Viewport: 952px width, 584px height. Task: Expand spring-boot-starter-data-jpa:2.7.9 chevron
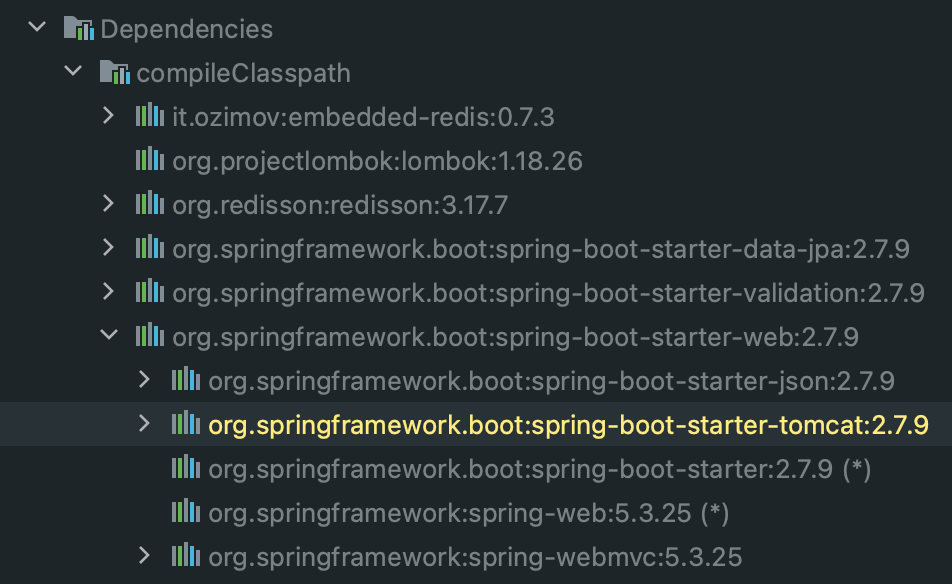pos(109,248)
